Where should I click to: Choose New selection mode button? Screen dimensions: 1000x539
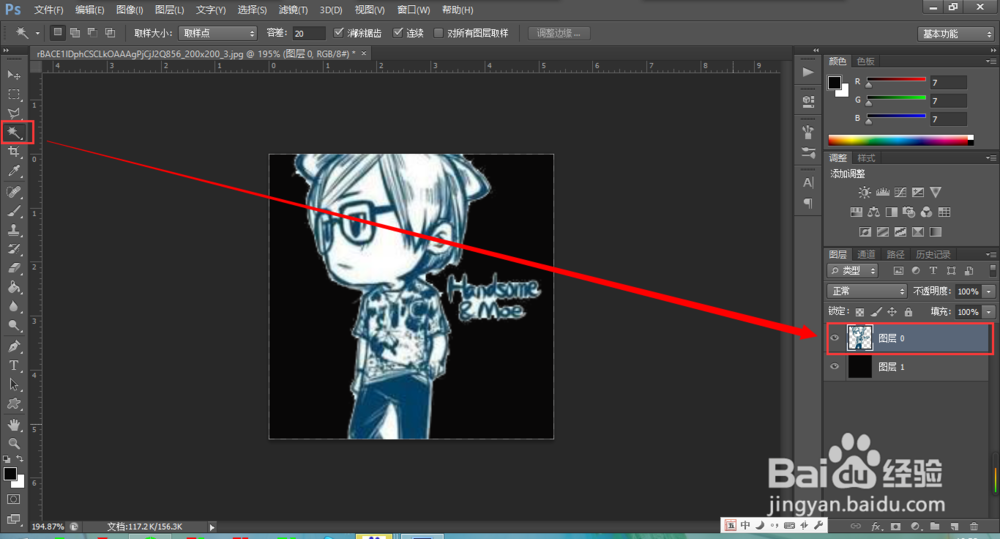pos(58,33)
